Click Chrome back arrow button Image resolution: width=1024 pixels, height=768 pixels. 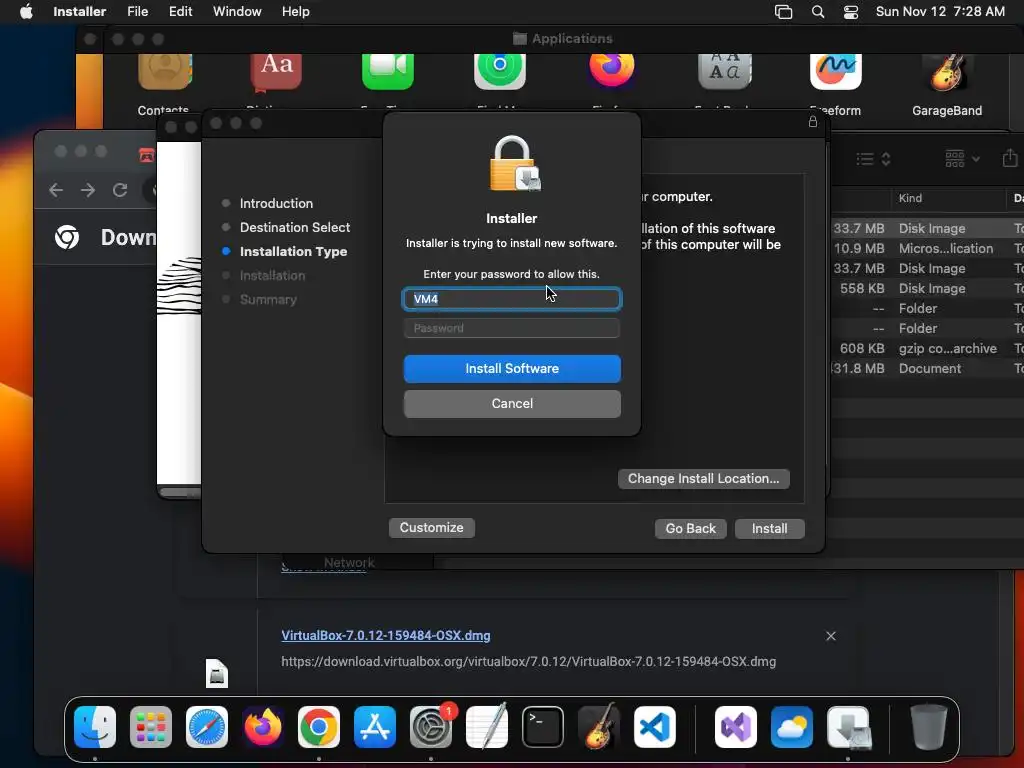(56, 190)
